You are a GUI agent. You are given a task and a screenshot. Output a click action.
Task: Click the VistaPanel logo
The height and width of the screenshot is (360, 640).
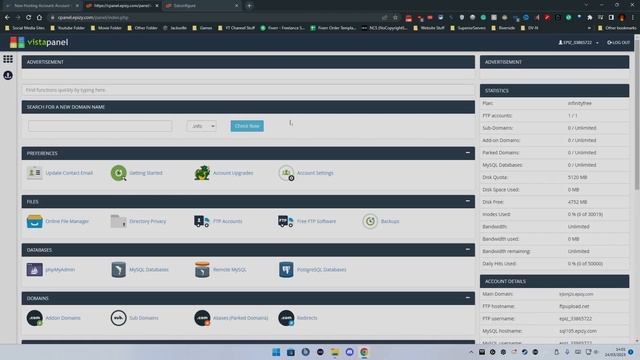coord(39,42)
